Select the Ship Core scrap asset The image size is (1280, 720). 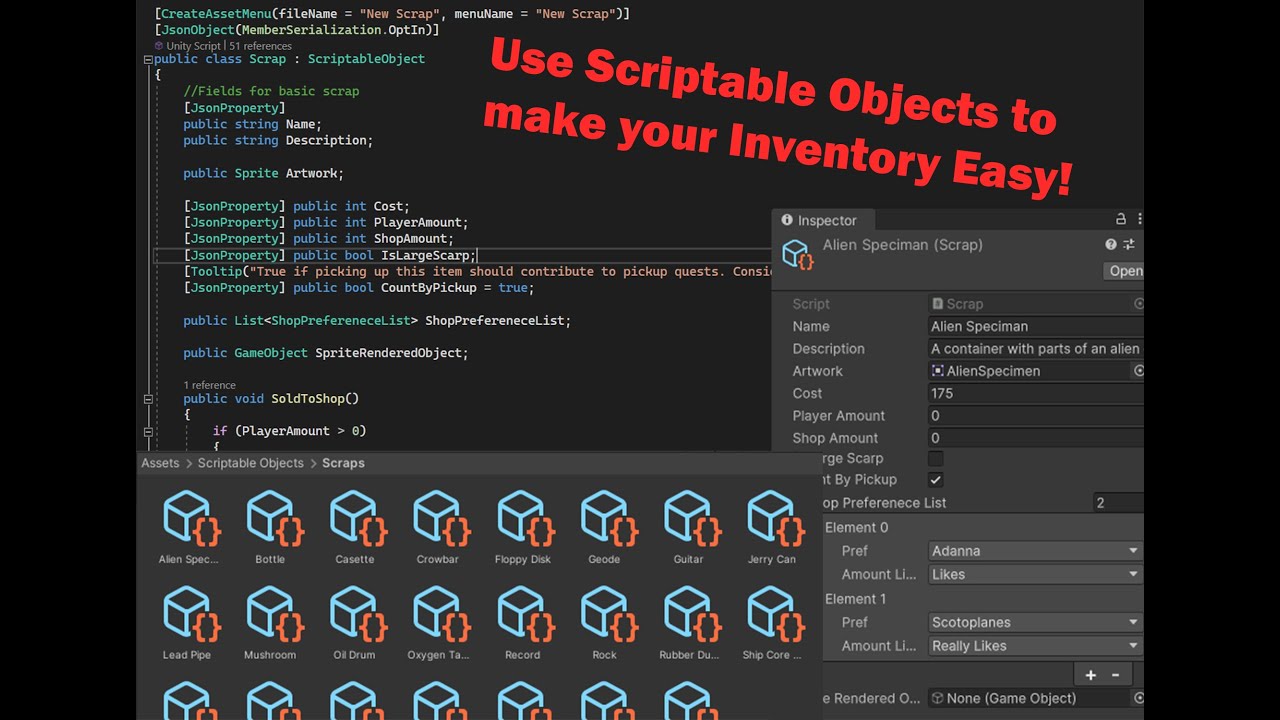pos(772,623)
